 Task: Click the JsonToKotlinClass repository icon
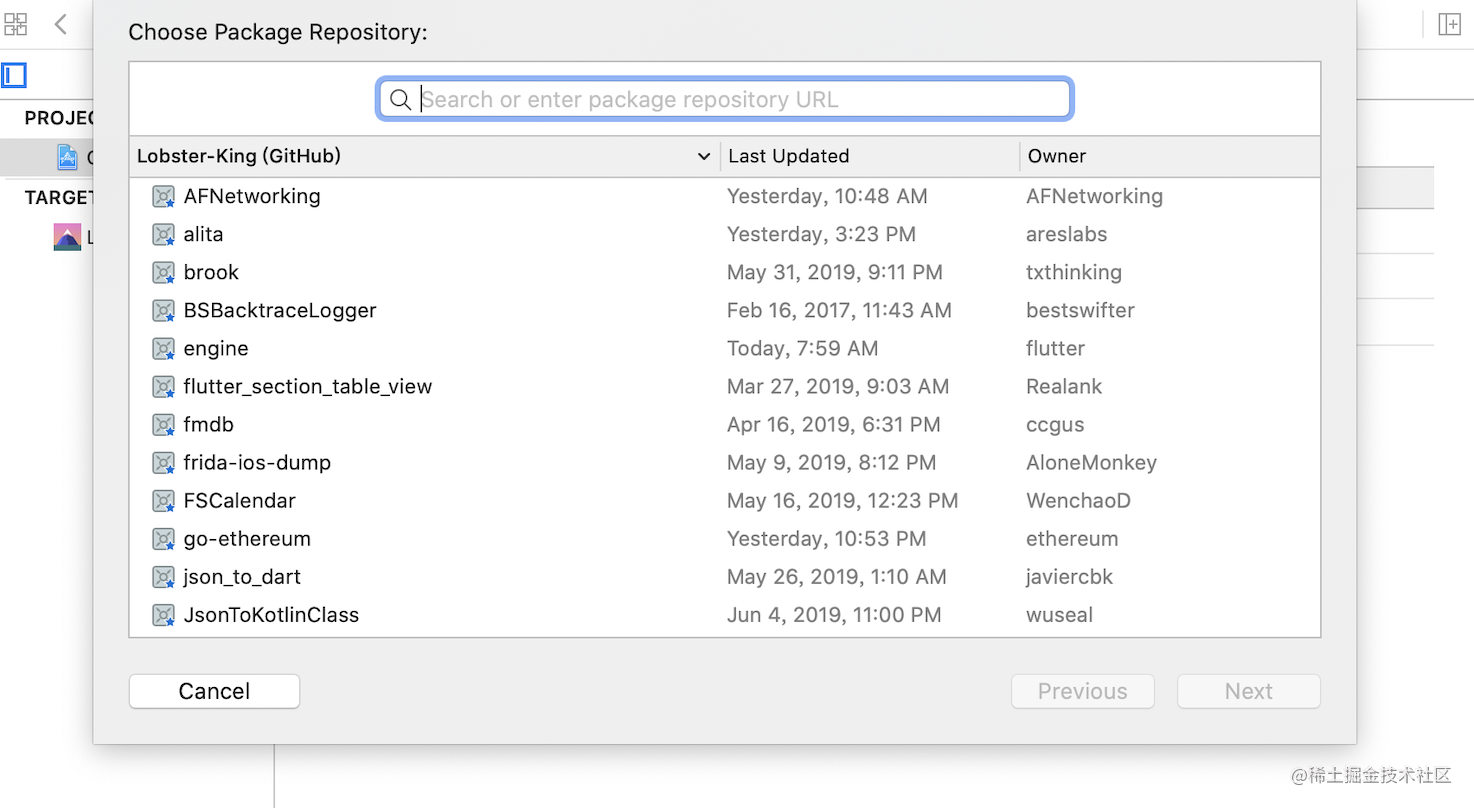(164, 615)
